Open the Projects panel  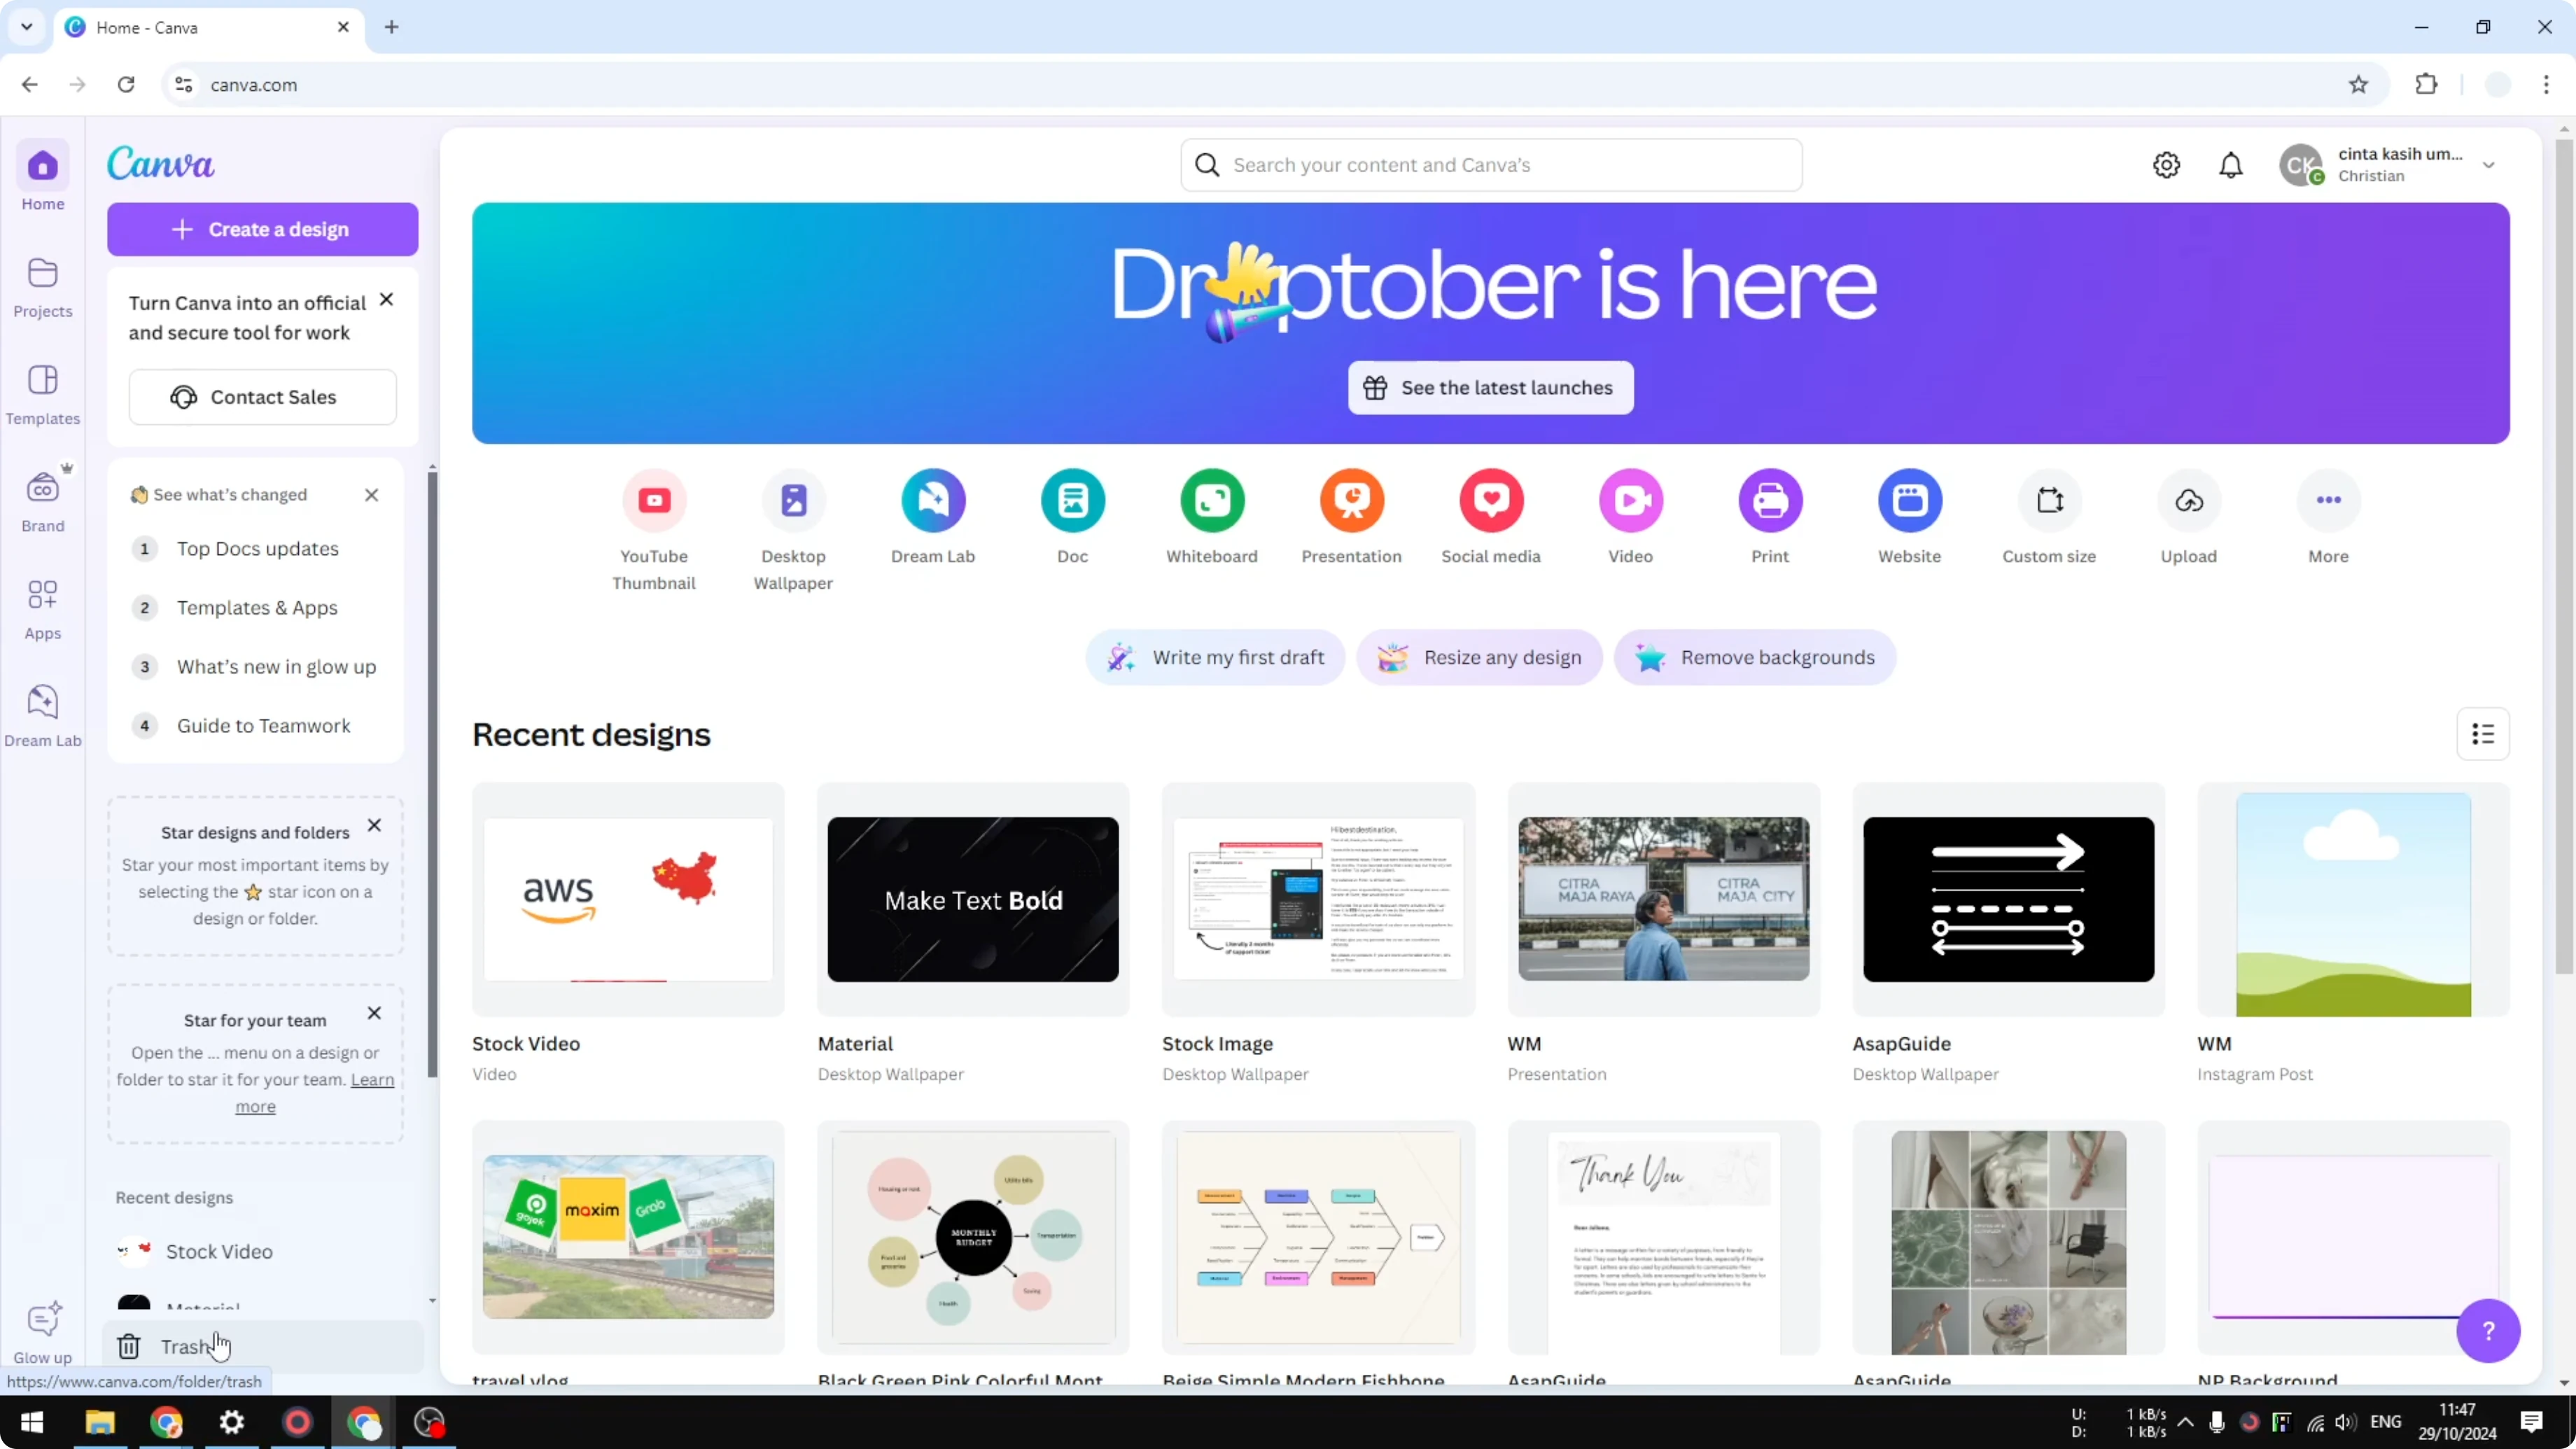[42, 287]
